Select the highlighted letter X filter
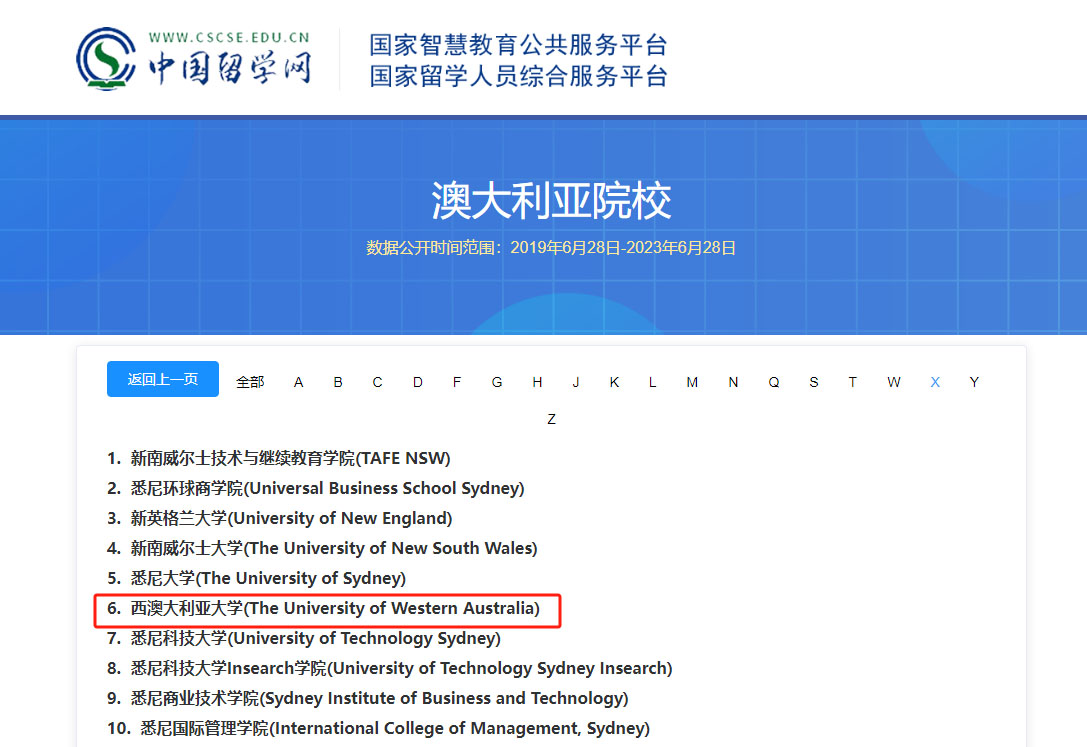This screenshot has width=1087, height=747. click(x=934, y=382)
